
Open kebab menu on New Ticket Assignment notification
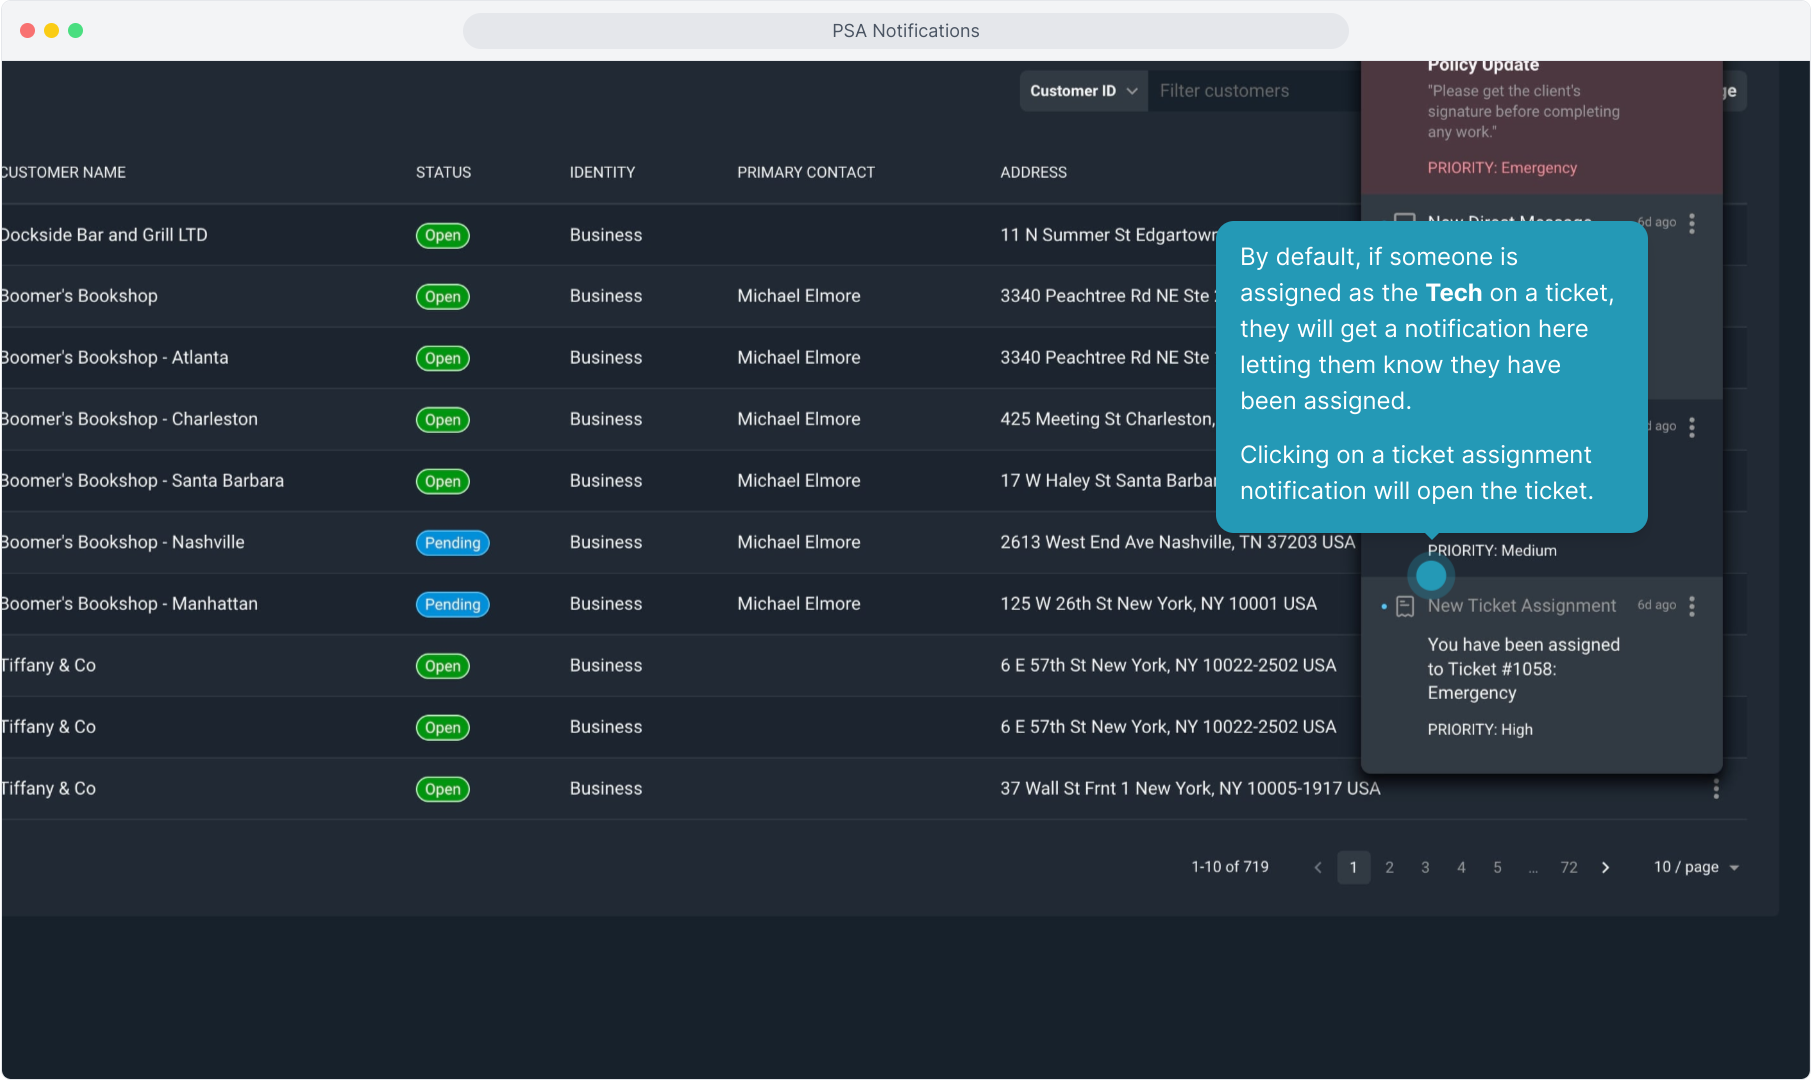tap(1691, 606)
